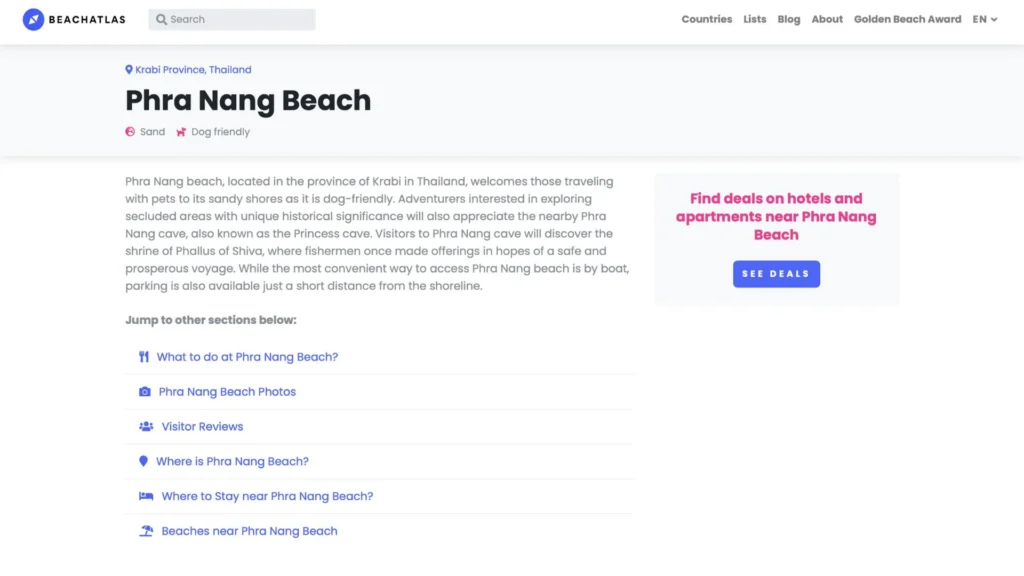The width and height of the screenshot is (1024, 576).
Task: Click the BeachAtlas compass logo icon
Action: 33,19
